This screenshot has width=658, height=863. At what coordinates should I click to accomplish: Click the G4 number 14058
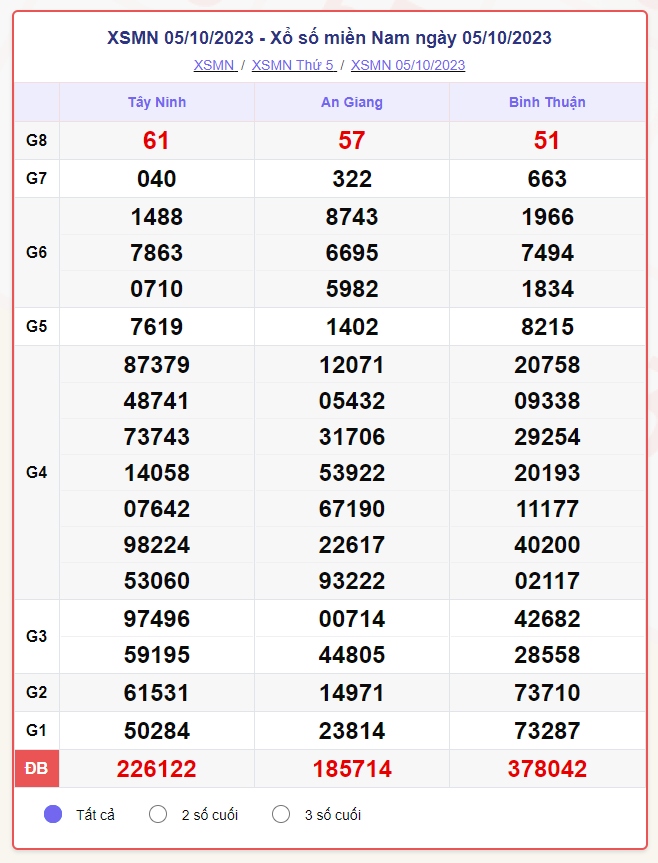[x=157, y=473]
